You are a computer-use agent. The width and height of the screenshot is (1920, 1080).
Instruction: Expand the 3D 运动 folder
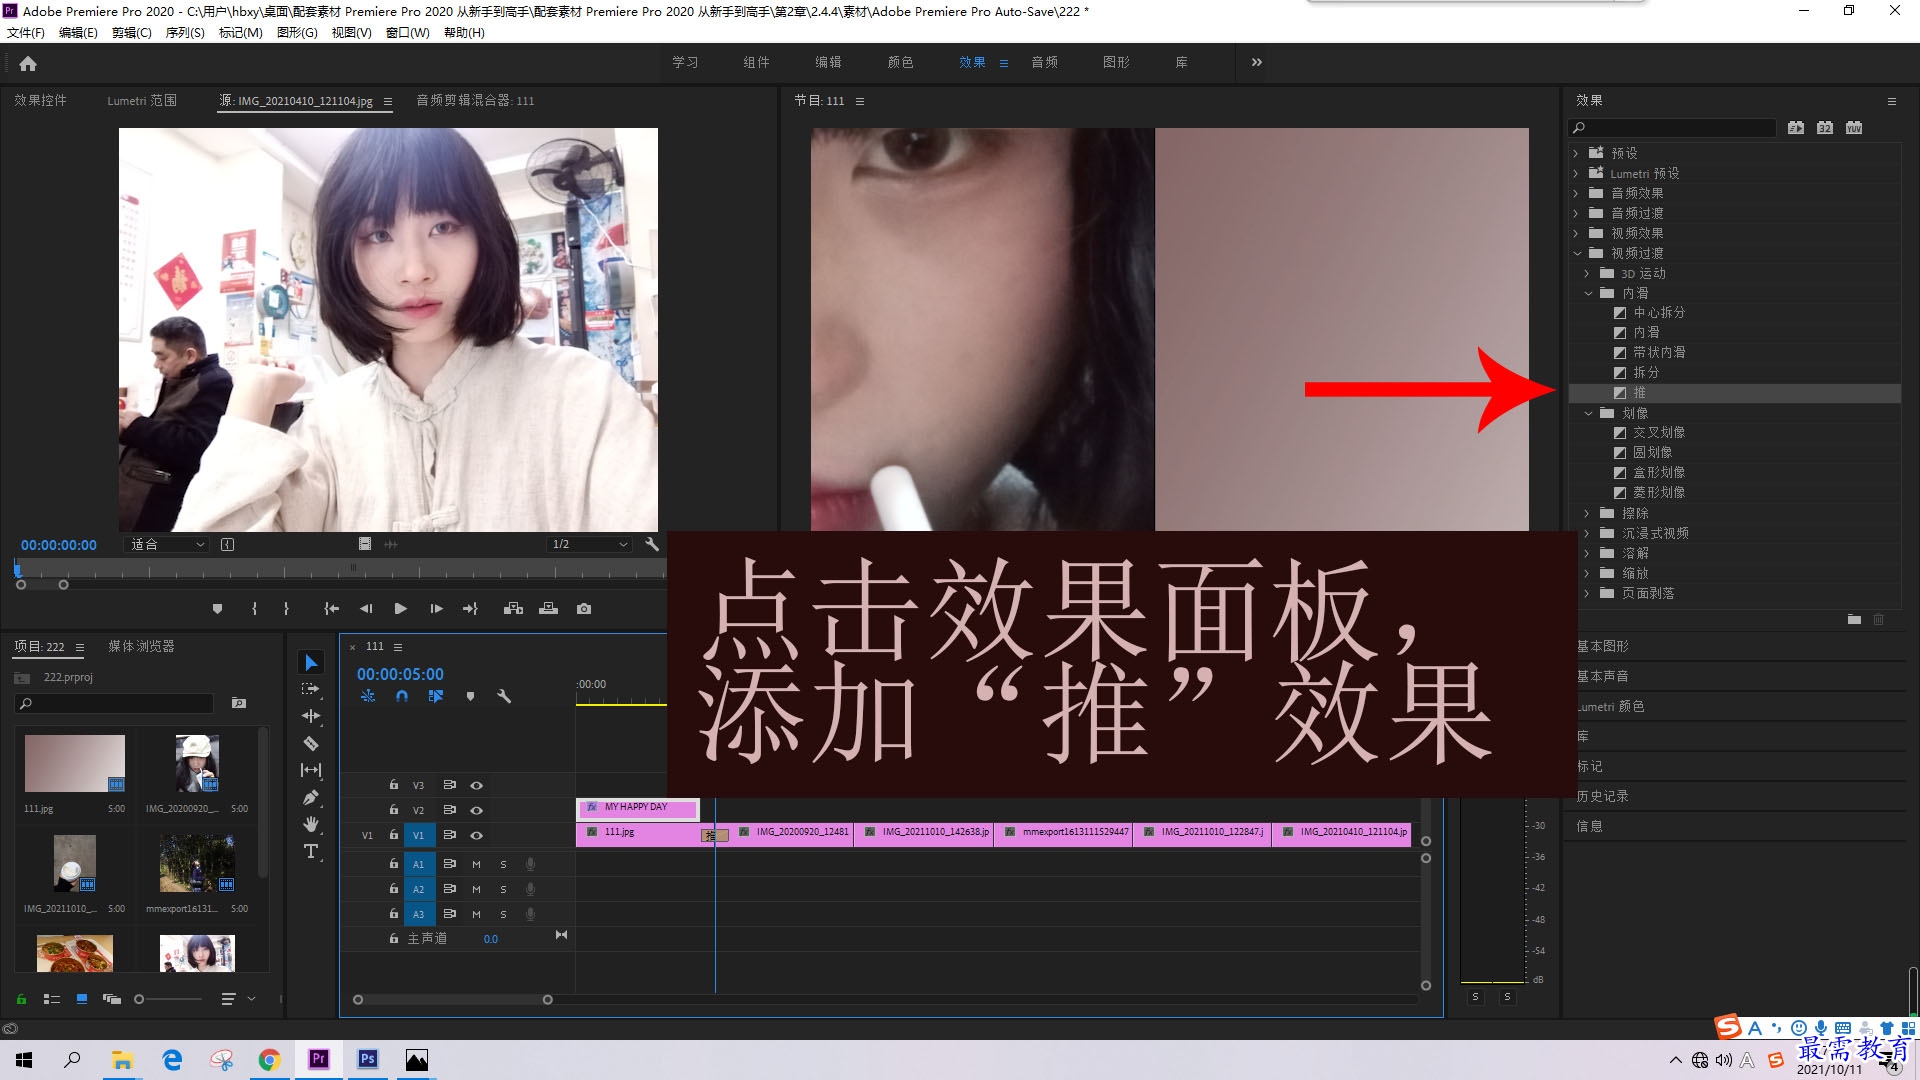pos(1587,273)
